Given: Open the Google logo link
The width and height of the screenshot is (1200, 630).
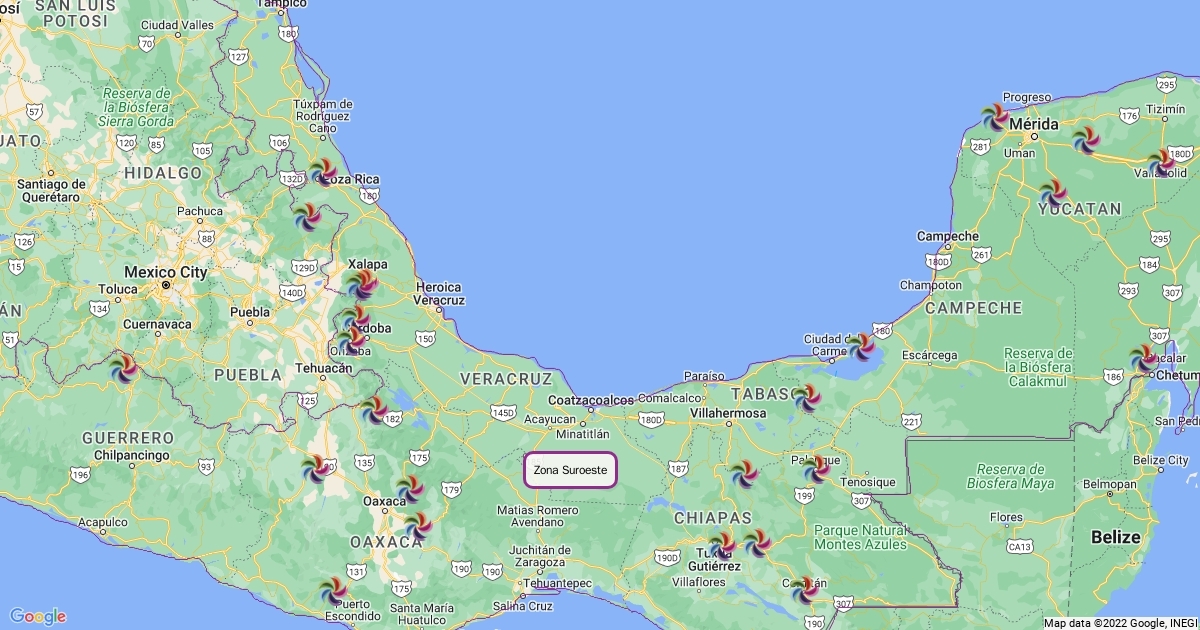Looking at the screenshot, I should pyautogui.click(x=38, y=616).
